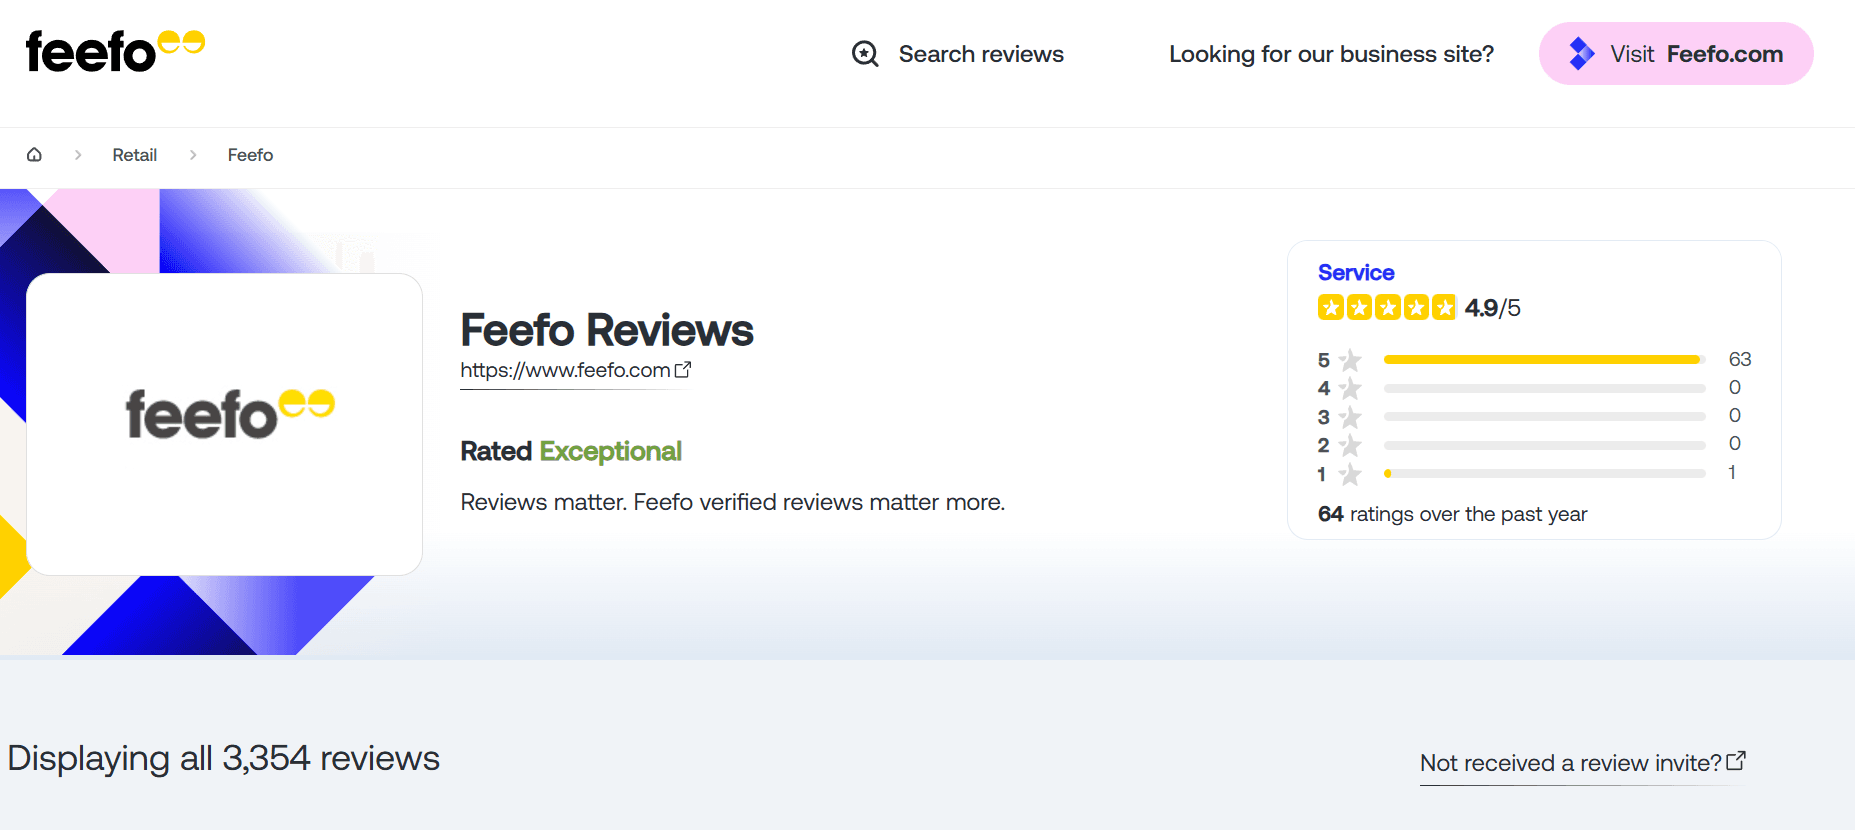Click the five yellow rating stars
Image resolution: width=1855 pixels, height=830 pixels.
pyautogui.click(x=1387, y=307)
